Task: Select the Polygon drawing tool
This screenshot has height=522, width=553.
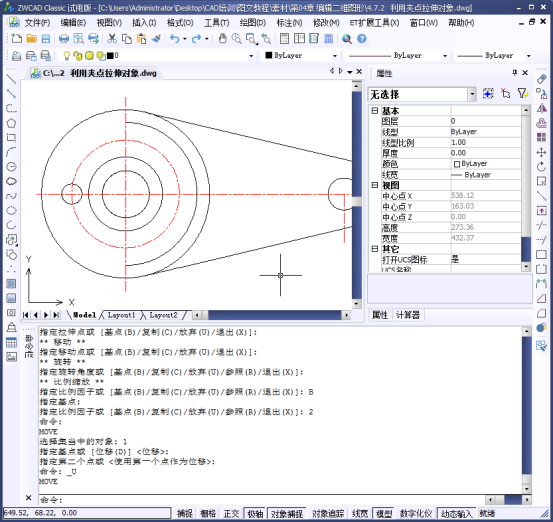Action: [x=11, y=123]
